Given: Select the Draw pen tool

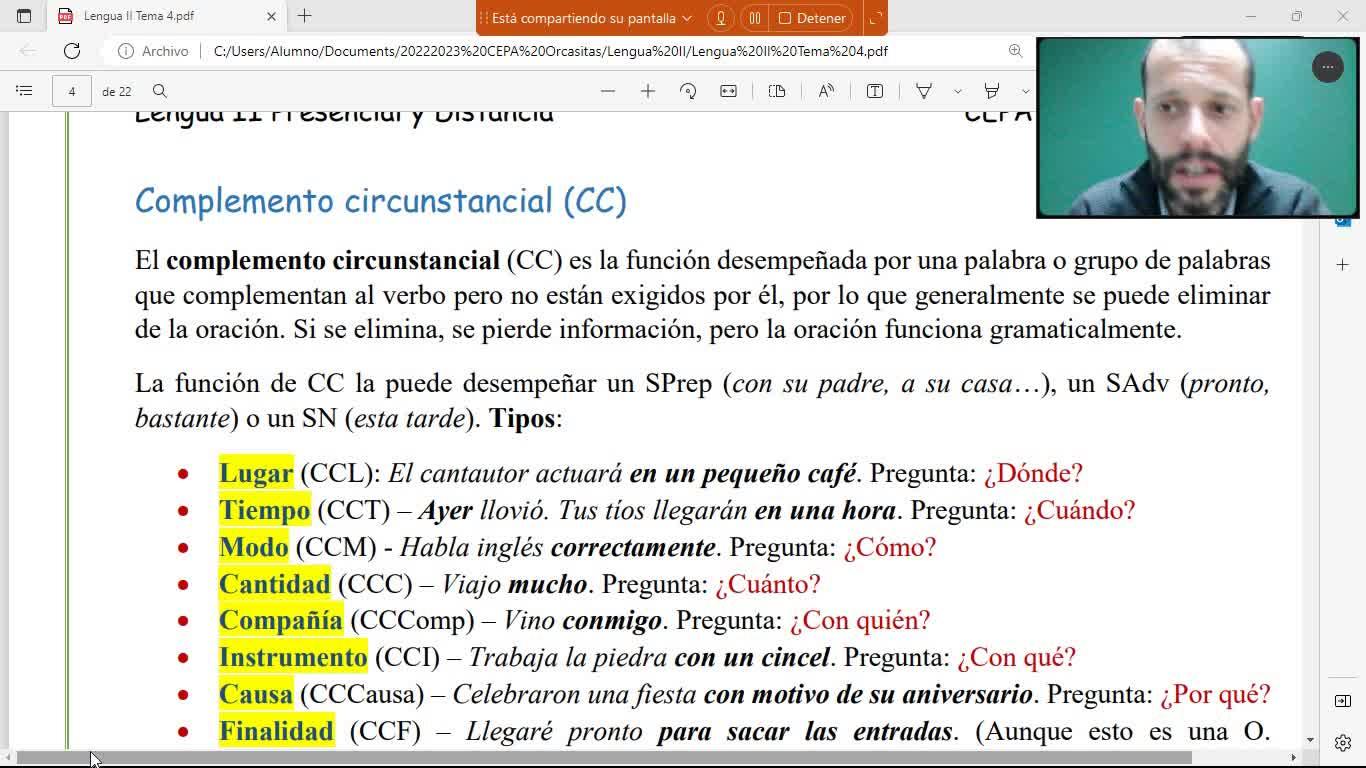Looking at the screenshot, I should (x=924, y=91).
